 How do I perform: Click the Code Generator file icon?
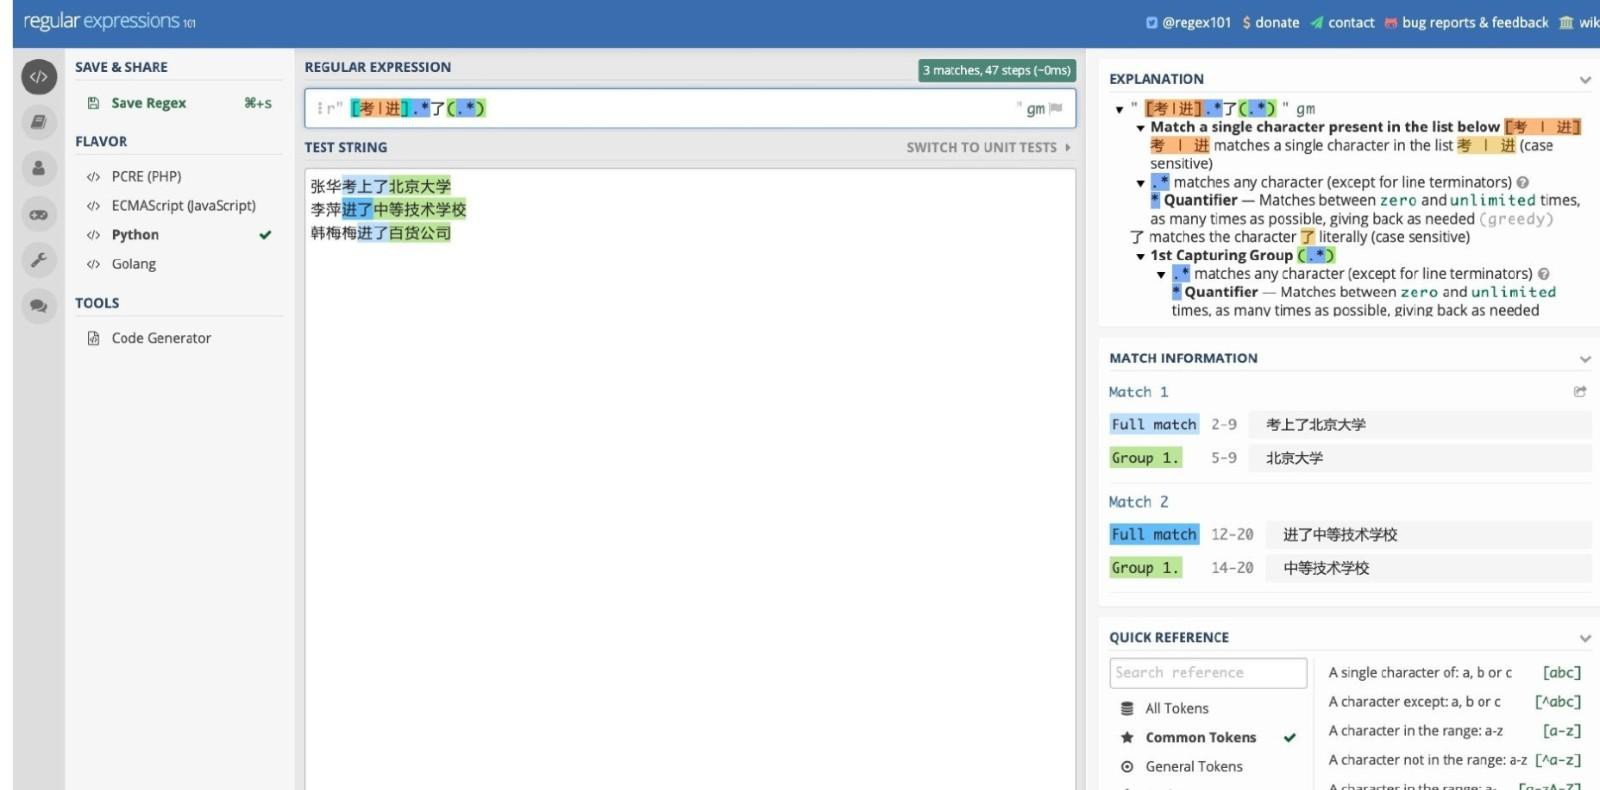coord(93,338)
